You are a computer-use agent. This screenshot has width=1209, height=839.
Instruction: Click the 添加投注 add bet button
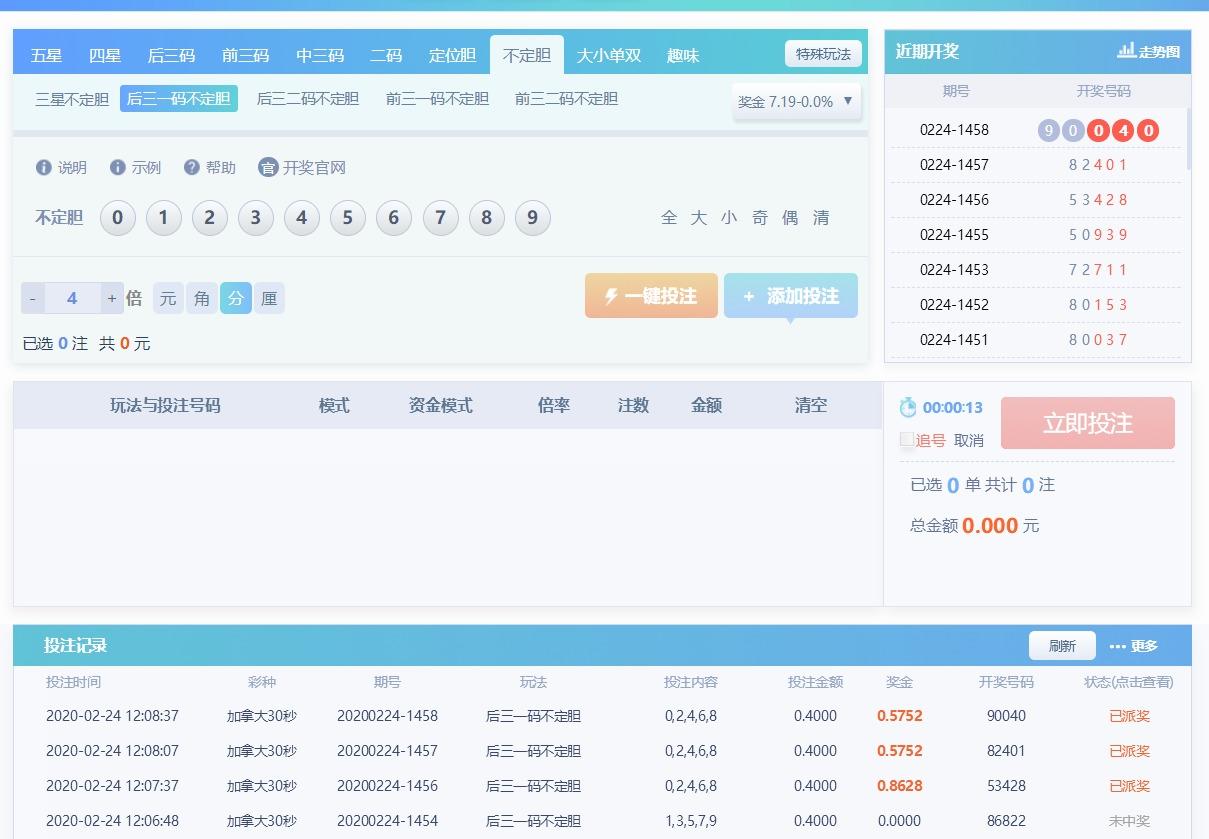click(x=791, y=296)
